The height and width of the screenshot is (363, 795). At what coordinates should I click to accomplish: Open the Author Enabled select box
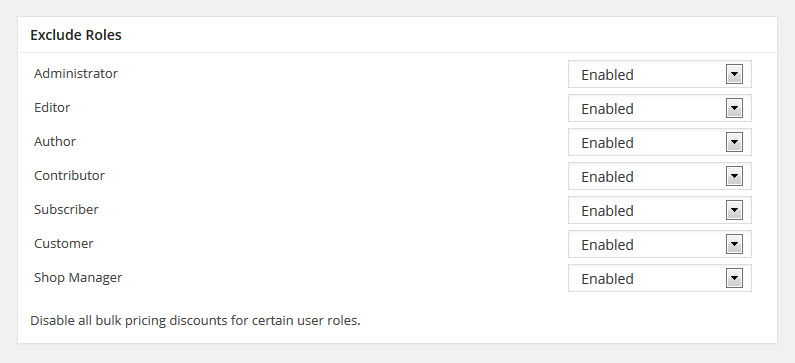click(x=660, y=142)
